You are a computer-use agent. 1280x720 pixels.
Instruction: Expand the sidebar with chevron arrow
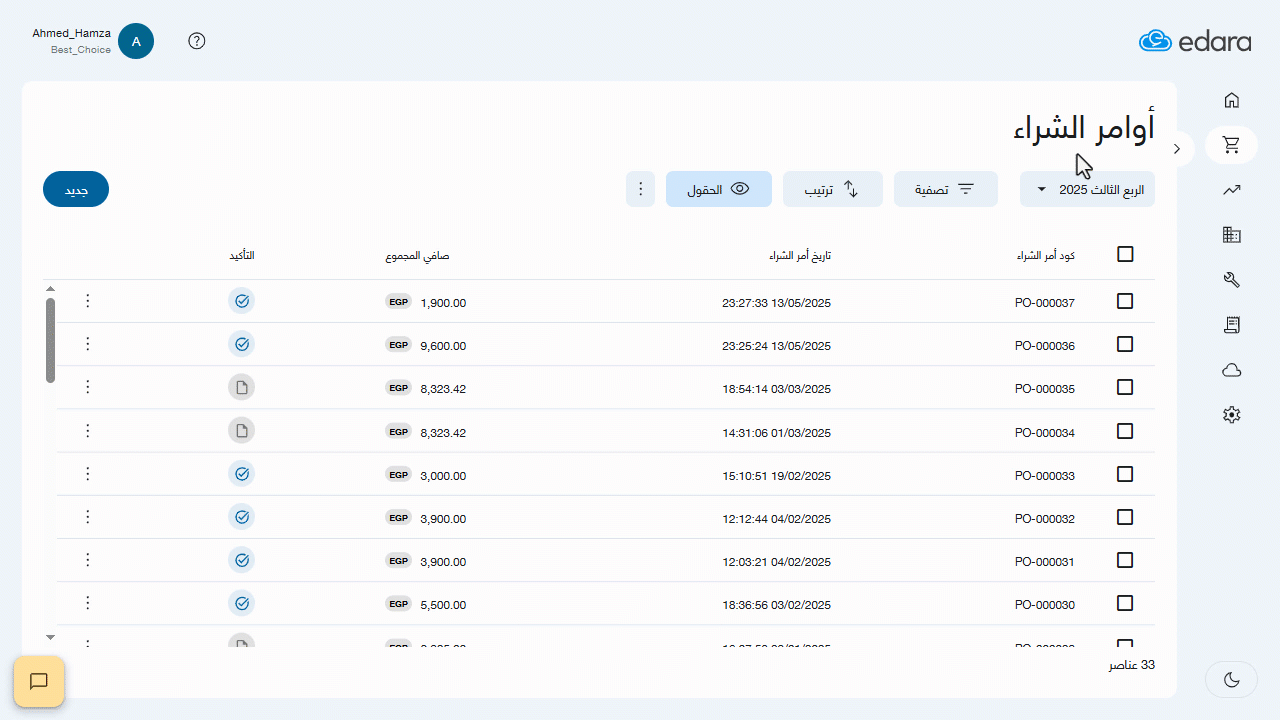tap(1177, 148)
